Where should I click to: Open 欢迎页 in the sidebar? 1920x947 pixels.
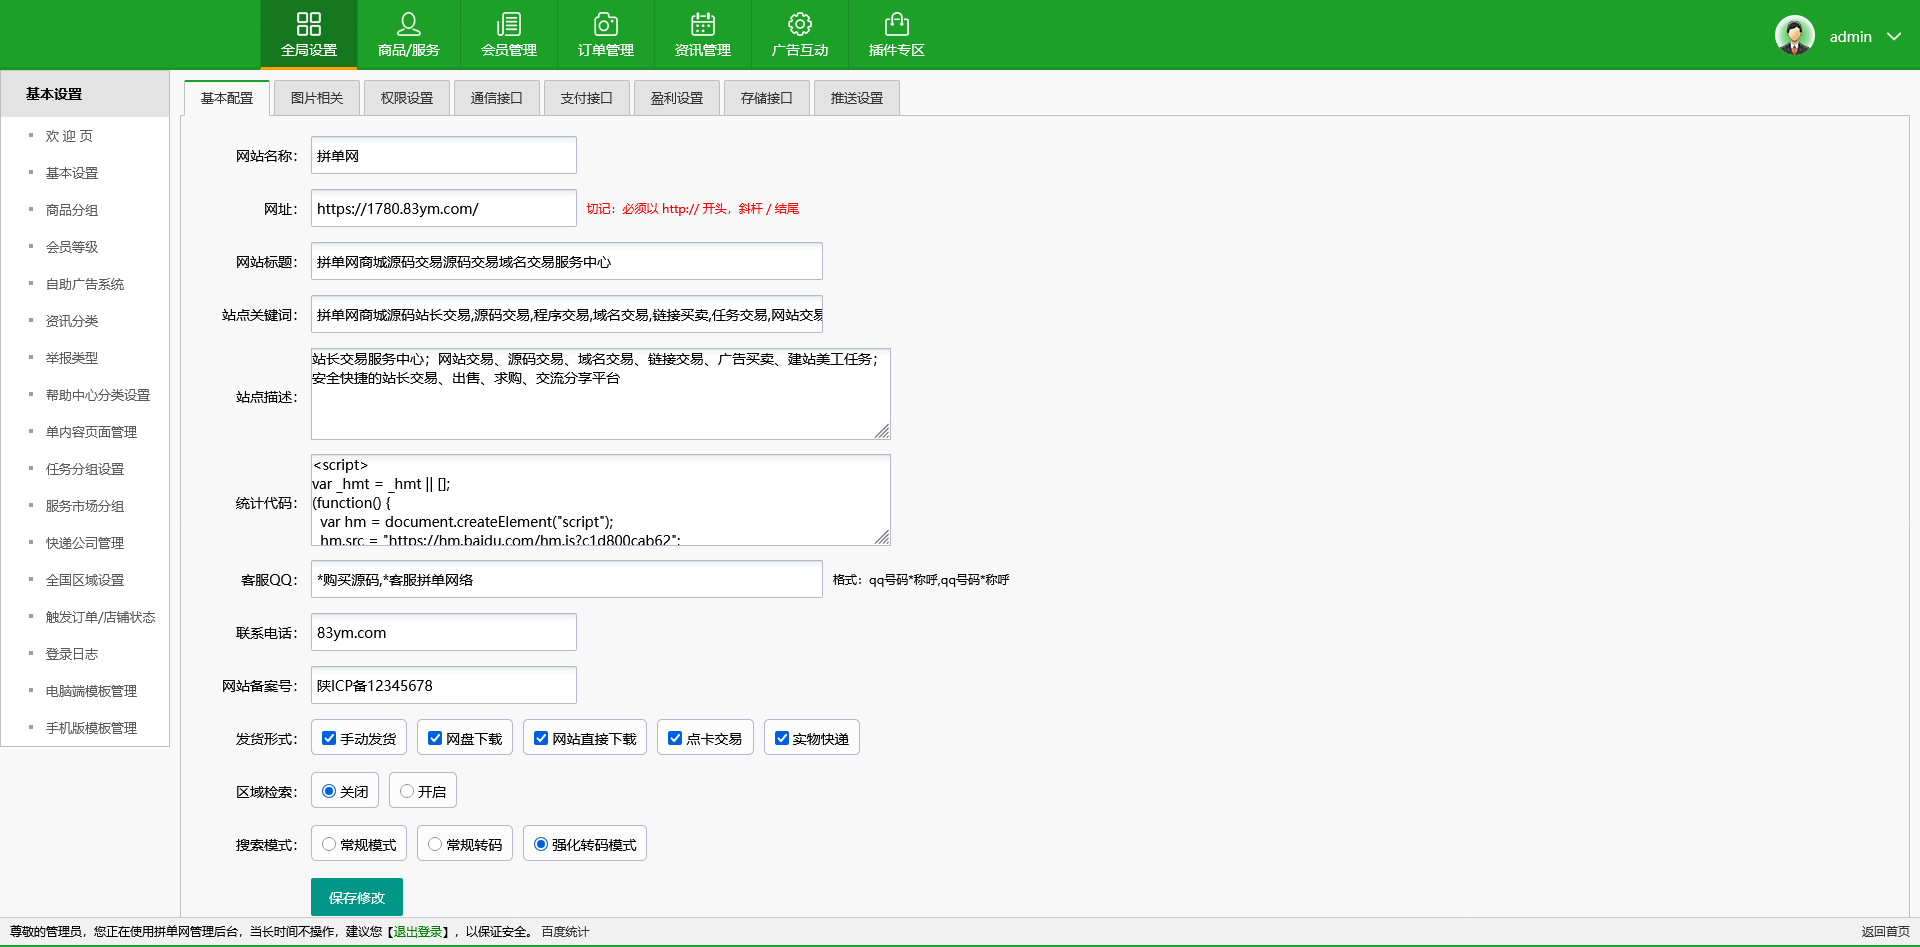click(69, 136)
